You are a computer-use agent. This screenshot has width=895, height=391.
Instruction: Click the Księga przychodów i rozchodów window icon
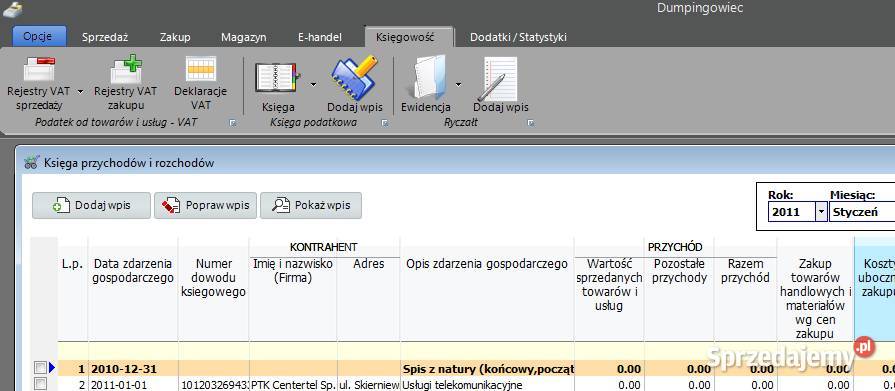[31, 163]
